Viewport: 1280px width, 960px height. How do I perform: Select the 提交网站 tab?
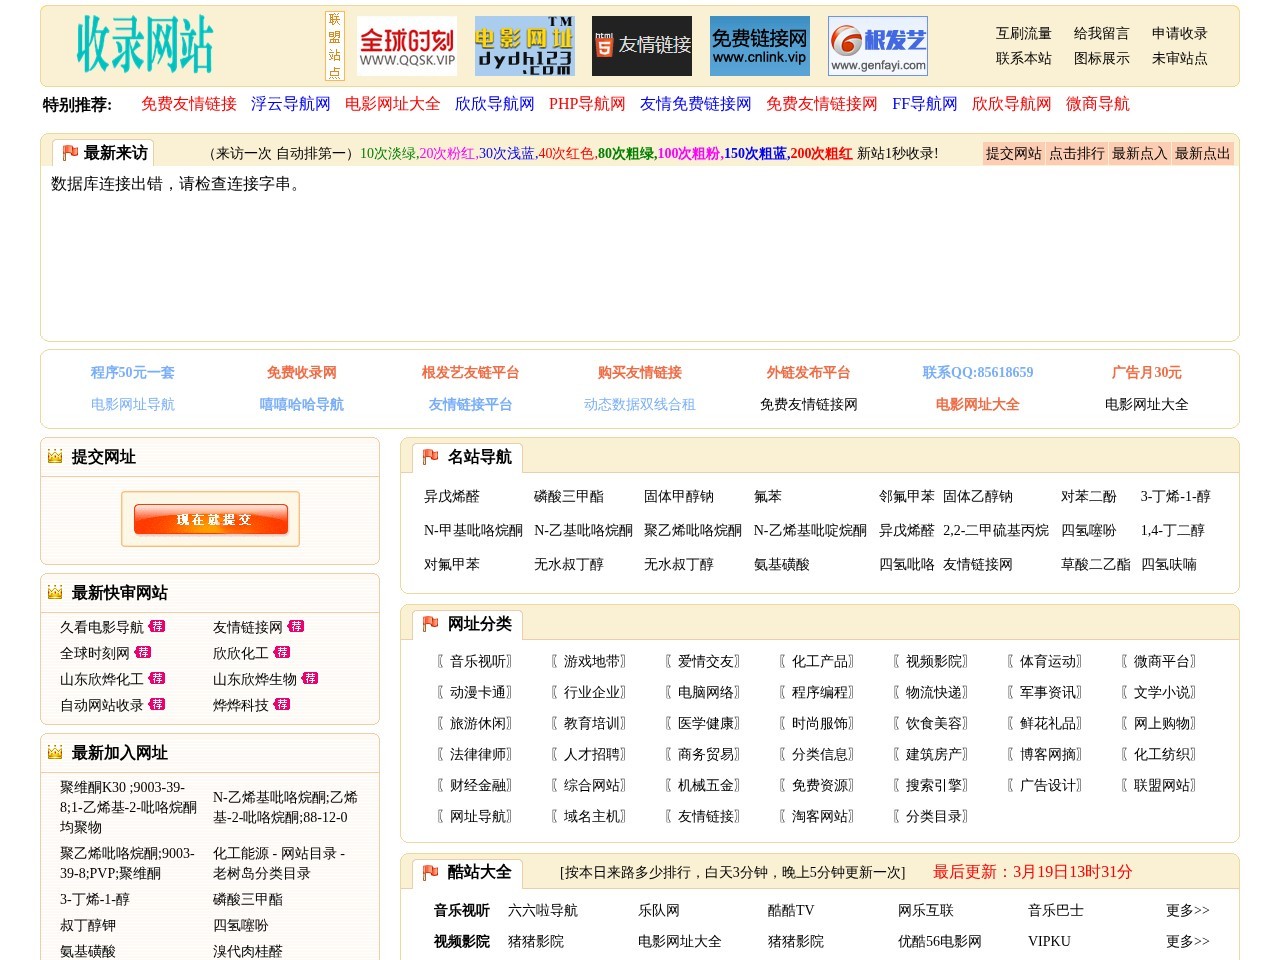click(1014, 153)
